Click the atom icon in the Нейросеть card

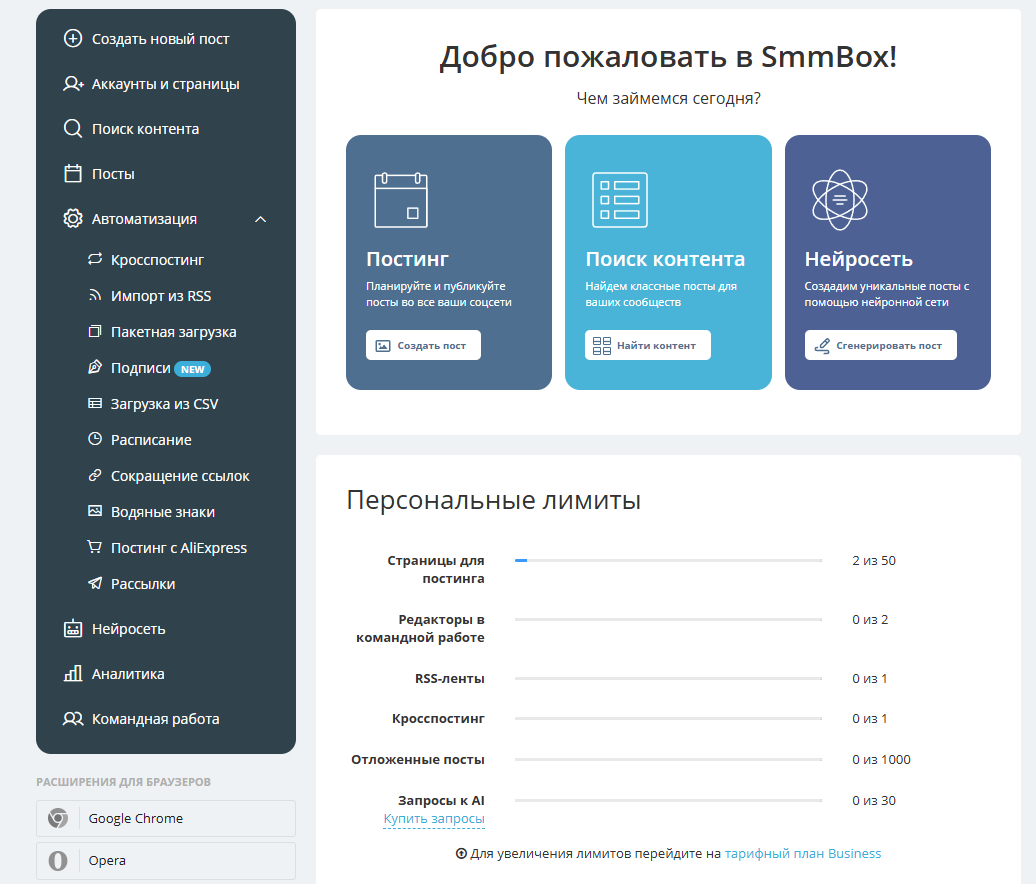(839, 200)
